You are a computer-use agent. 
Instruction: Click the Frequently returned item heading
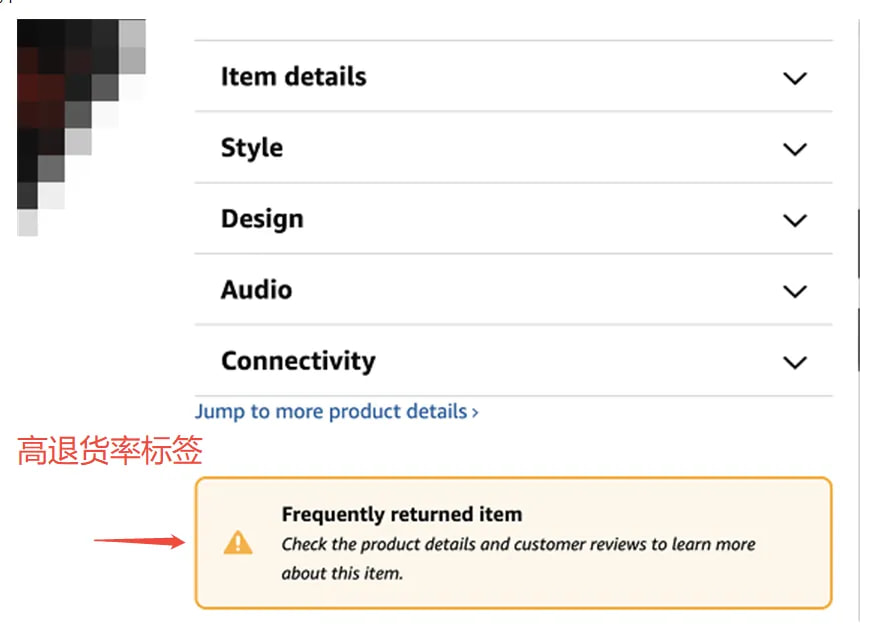click(x=403, y=513)
